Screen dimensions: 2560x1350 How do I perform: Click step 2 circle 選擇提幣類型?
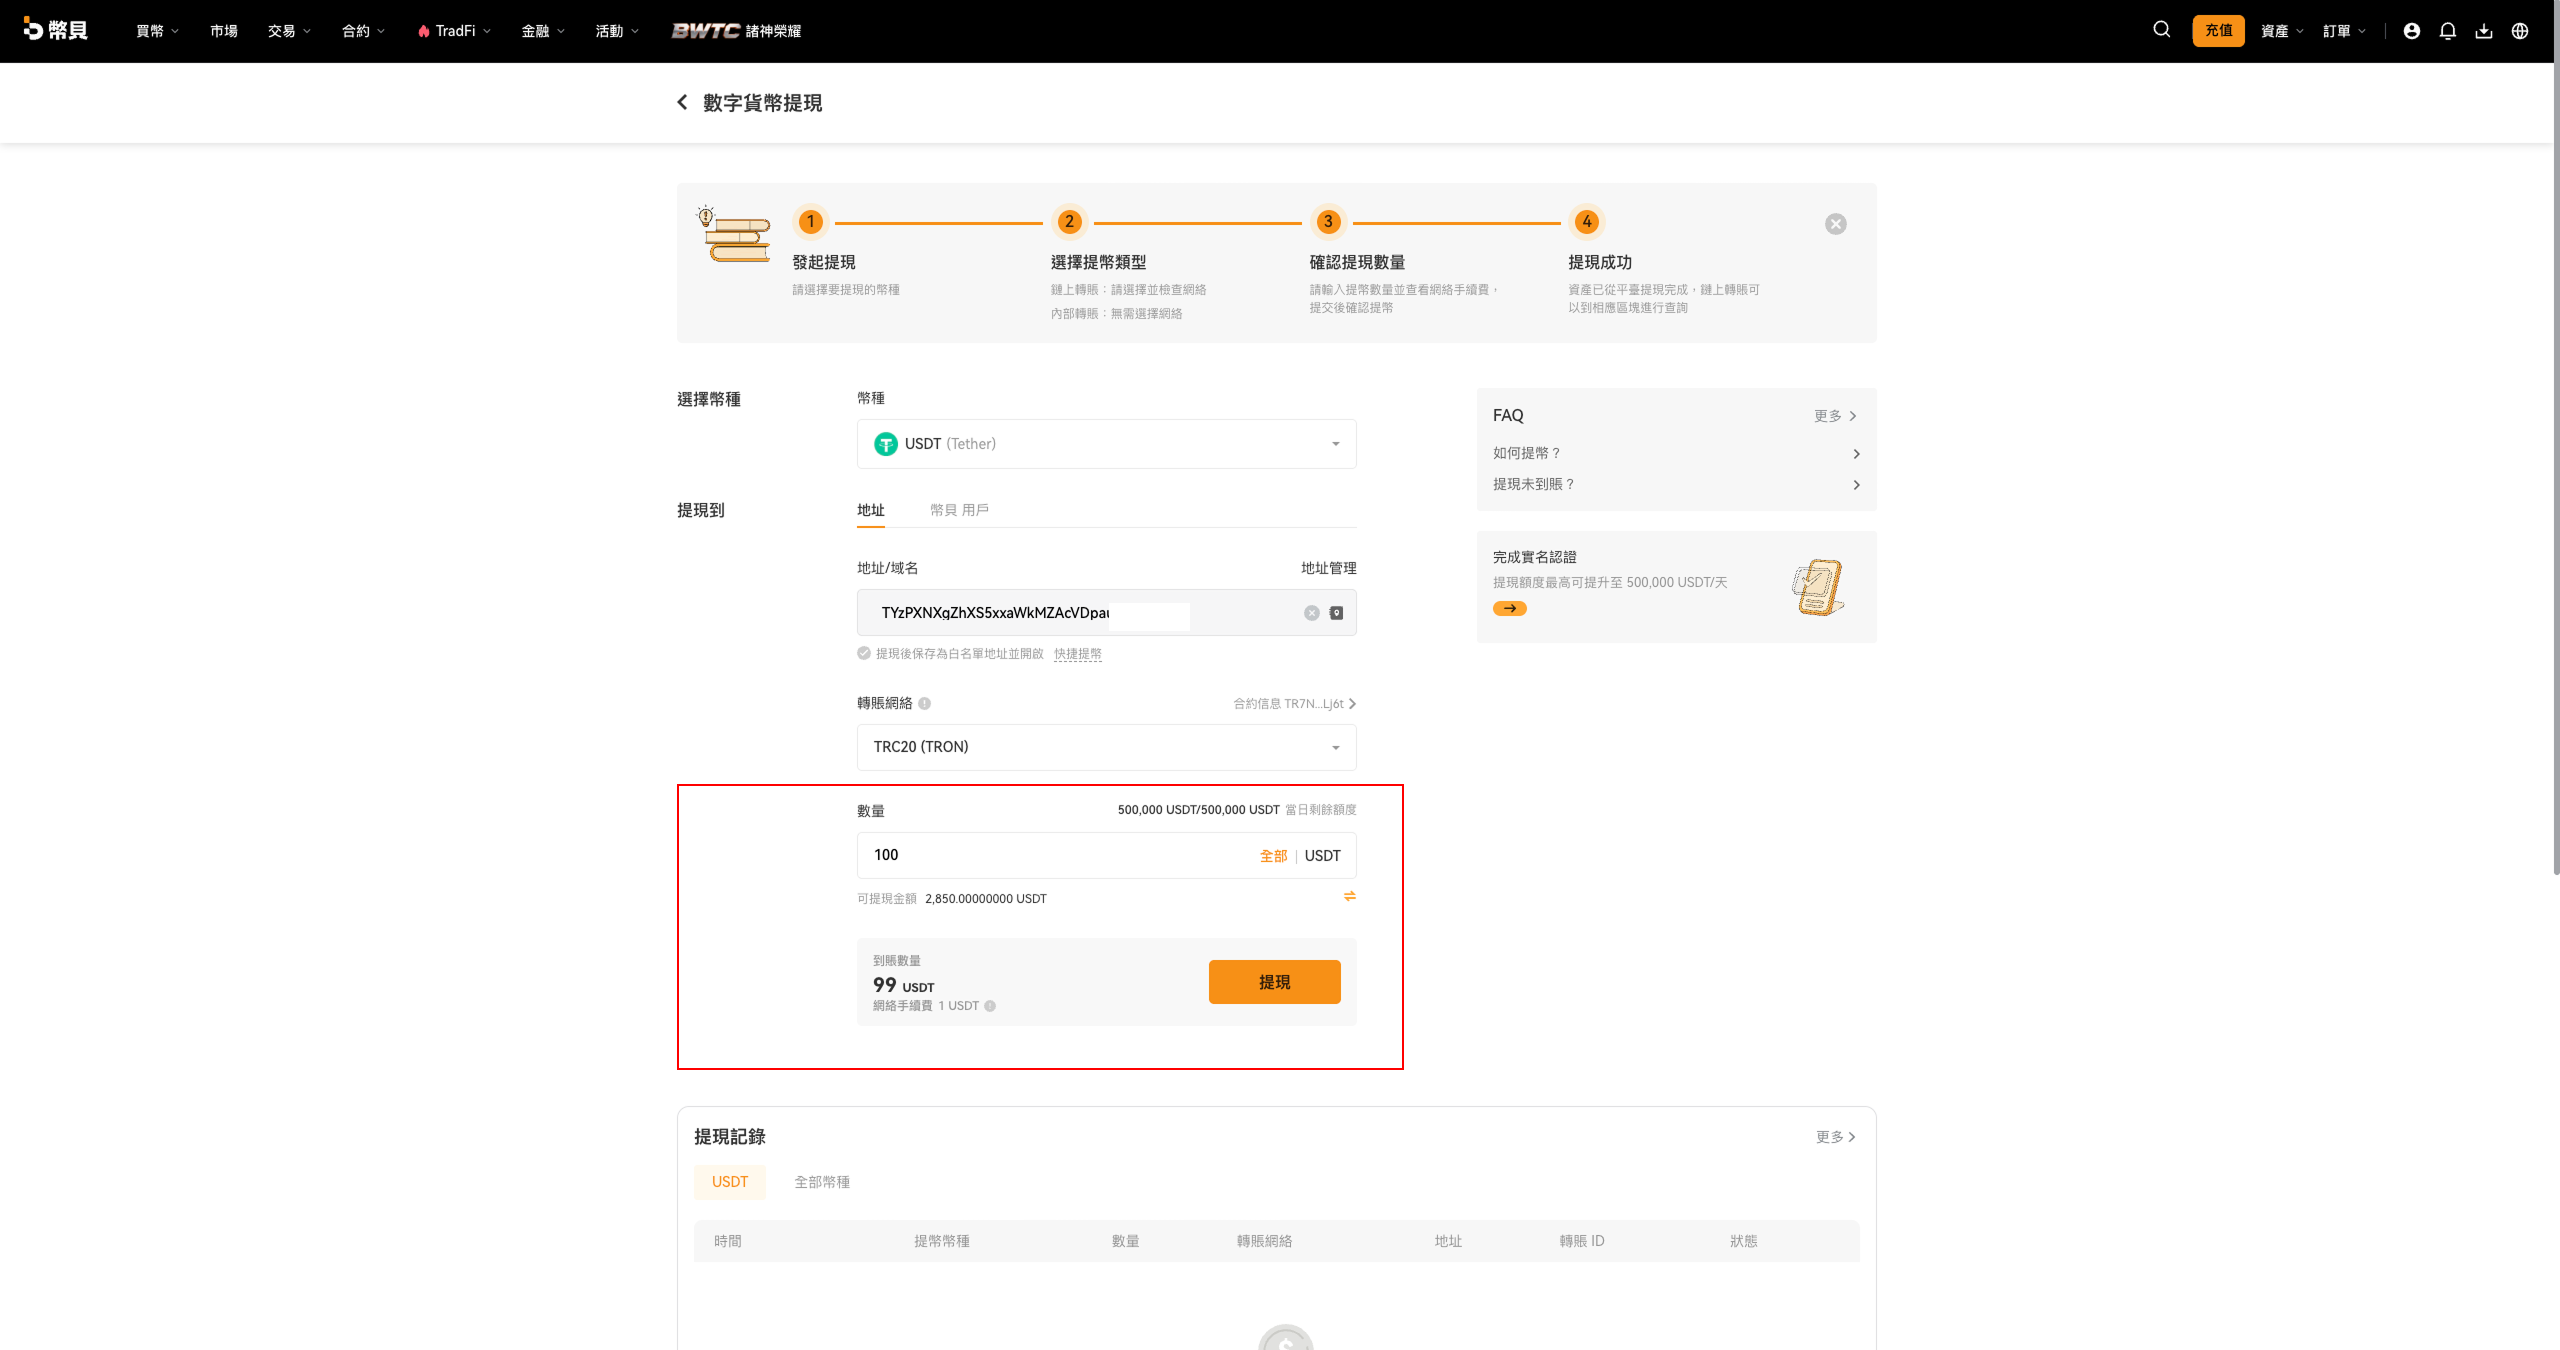point(1069,222)
